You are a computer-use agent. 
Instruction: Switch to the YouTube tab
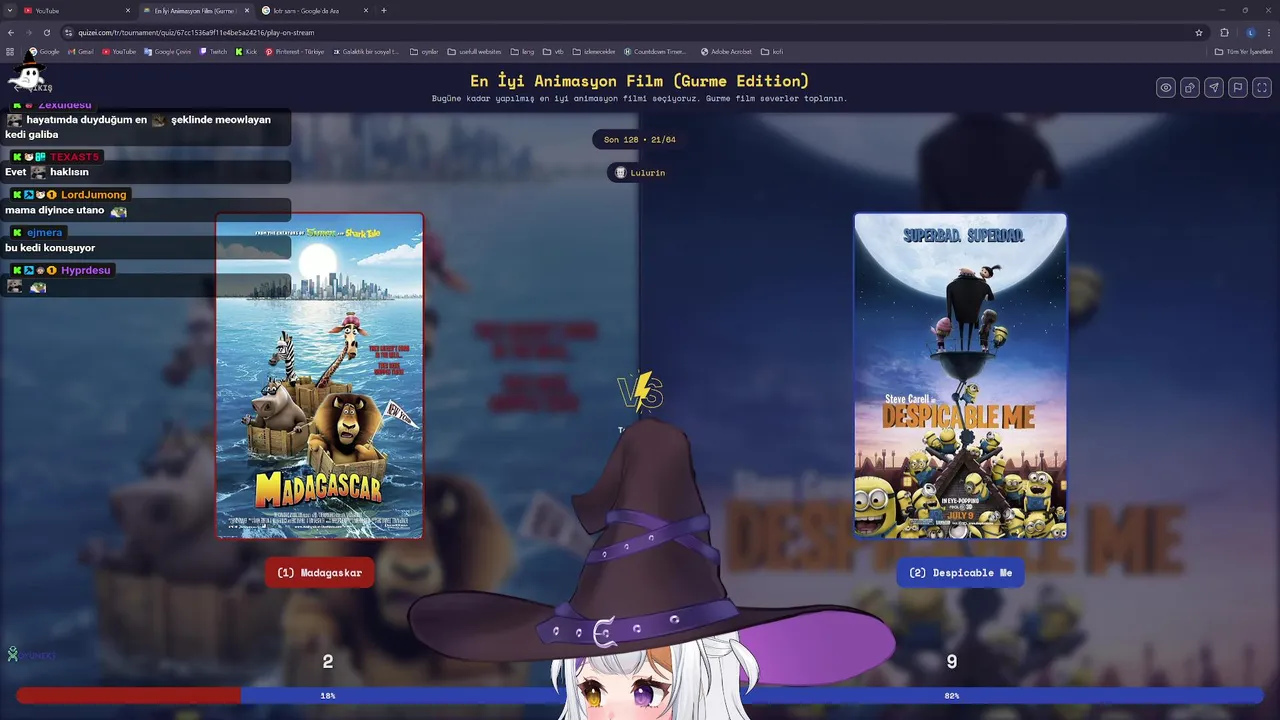[75, 10]
